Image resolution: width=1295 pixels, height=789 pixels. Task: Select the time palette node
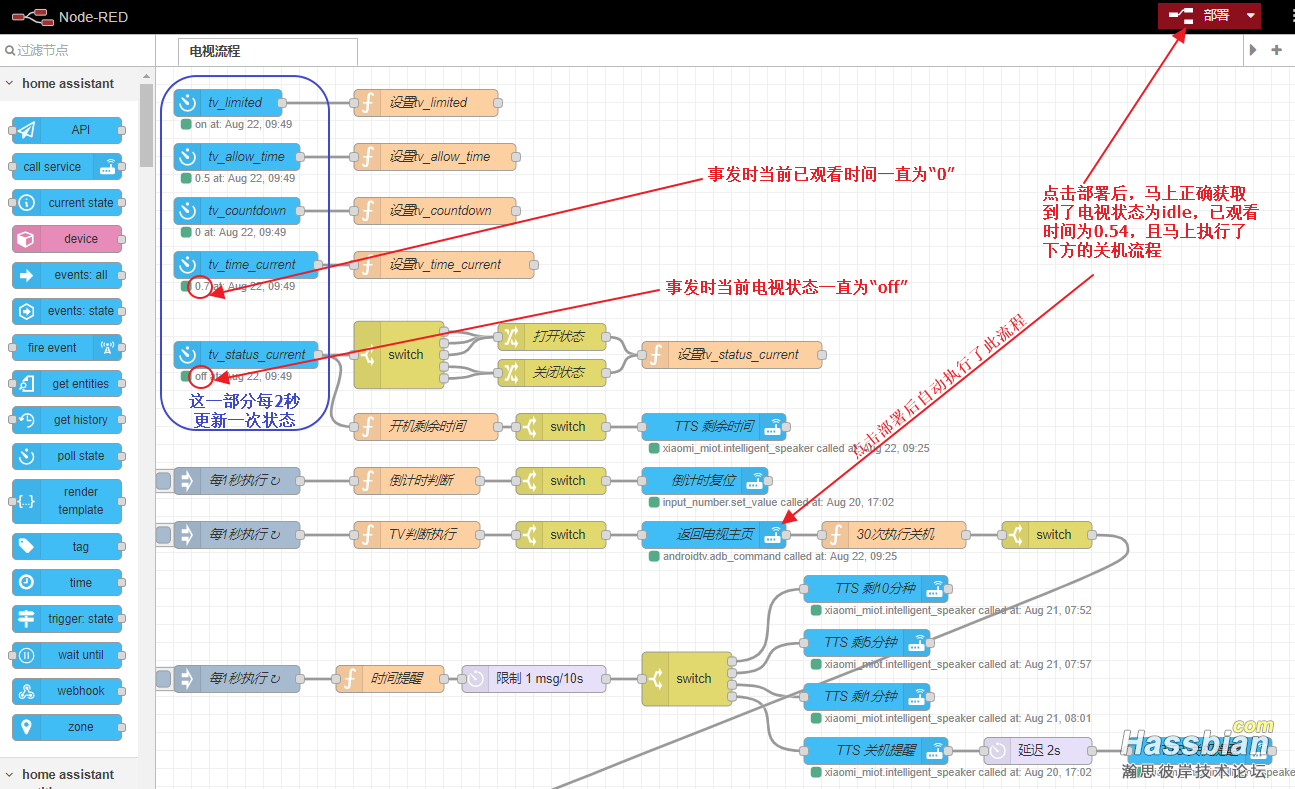(68, 582)
